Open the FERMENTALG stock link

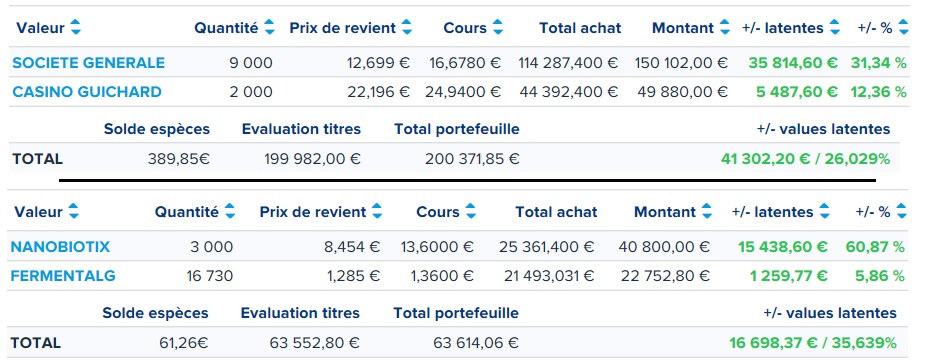click(63, 276)
